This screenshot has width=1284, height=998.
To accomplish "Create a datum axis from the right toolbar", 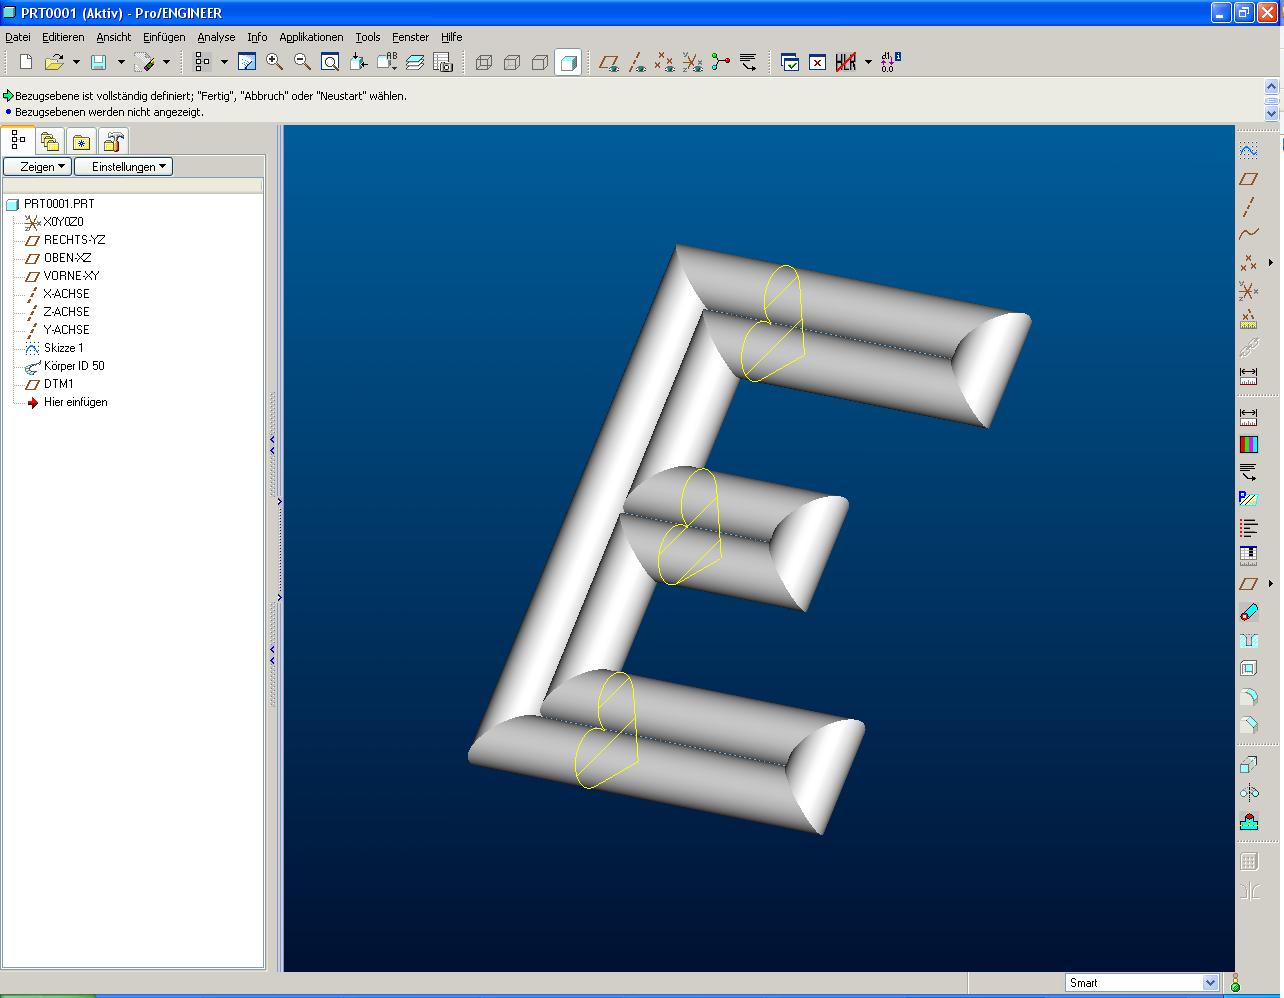I will 1248,207.
